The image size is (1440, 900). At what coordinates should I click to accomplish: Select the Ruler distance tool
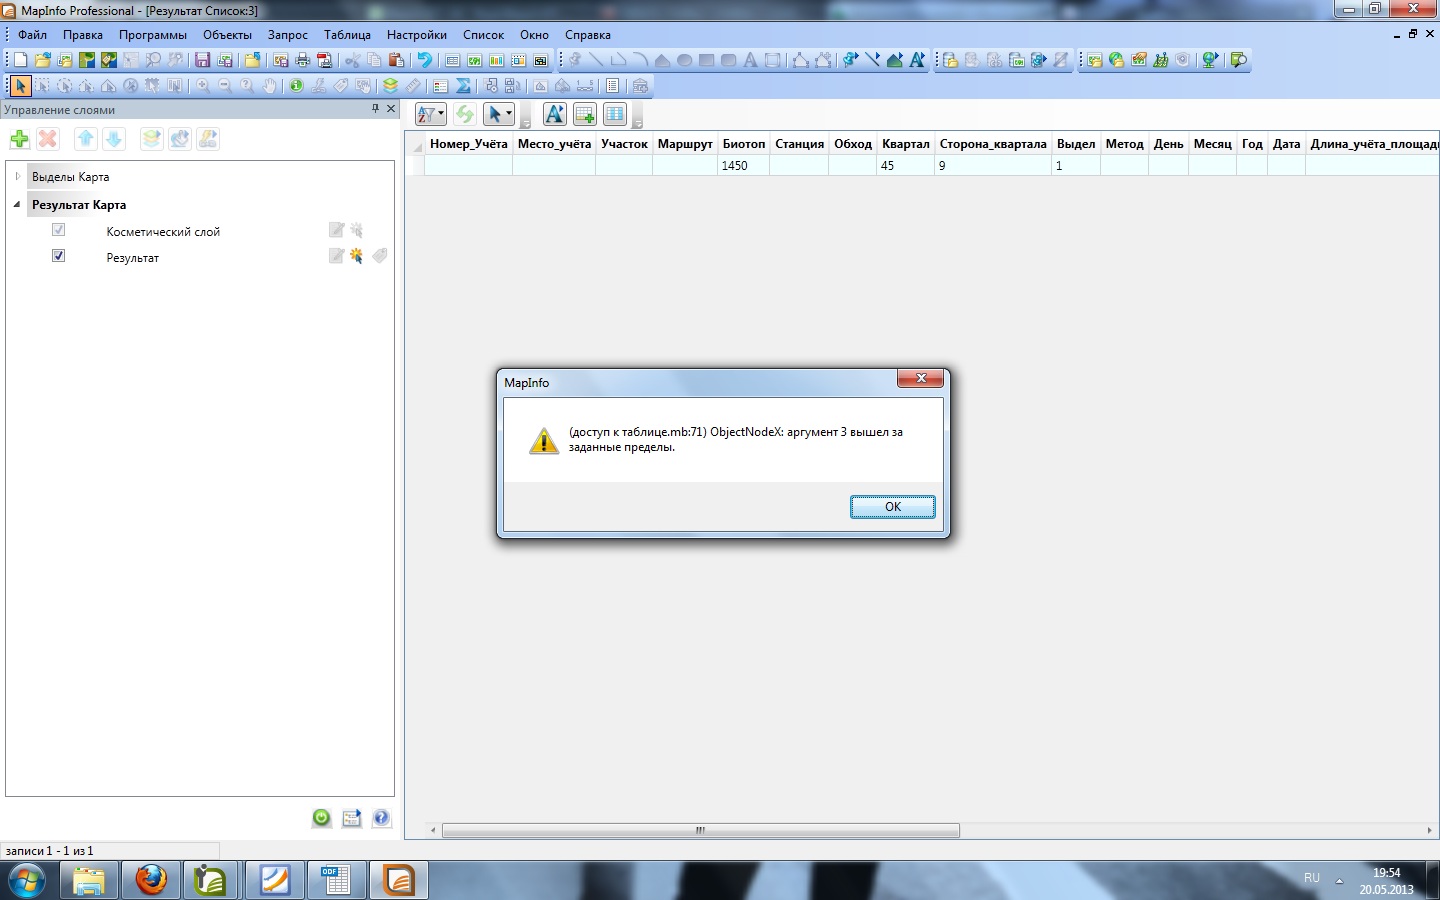tap(413, 86)
